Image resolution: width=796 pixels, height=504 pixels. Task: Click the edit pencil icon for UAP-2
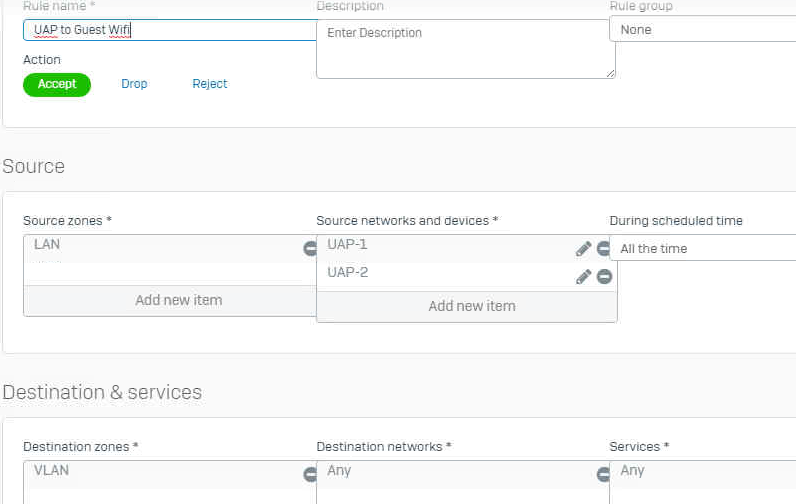coord(583,277)
